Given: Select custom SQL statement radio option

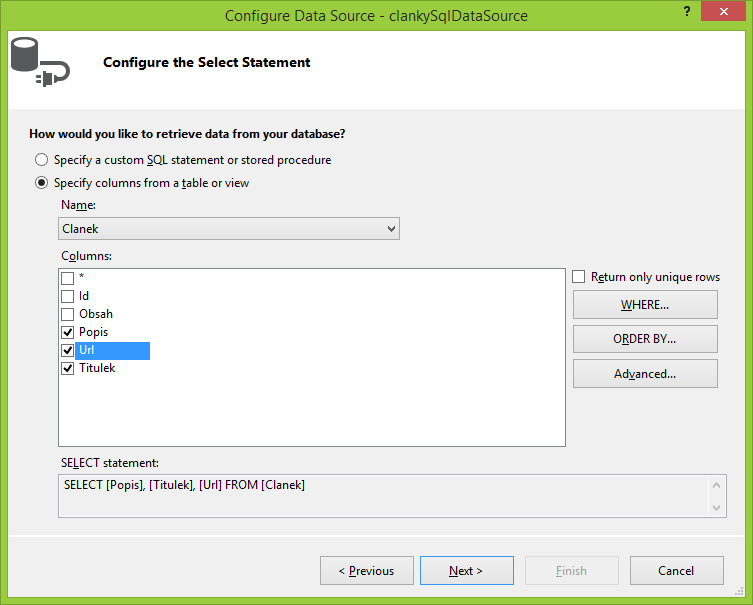Looking at the screenshot, I should point(42,160).
